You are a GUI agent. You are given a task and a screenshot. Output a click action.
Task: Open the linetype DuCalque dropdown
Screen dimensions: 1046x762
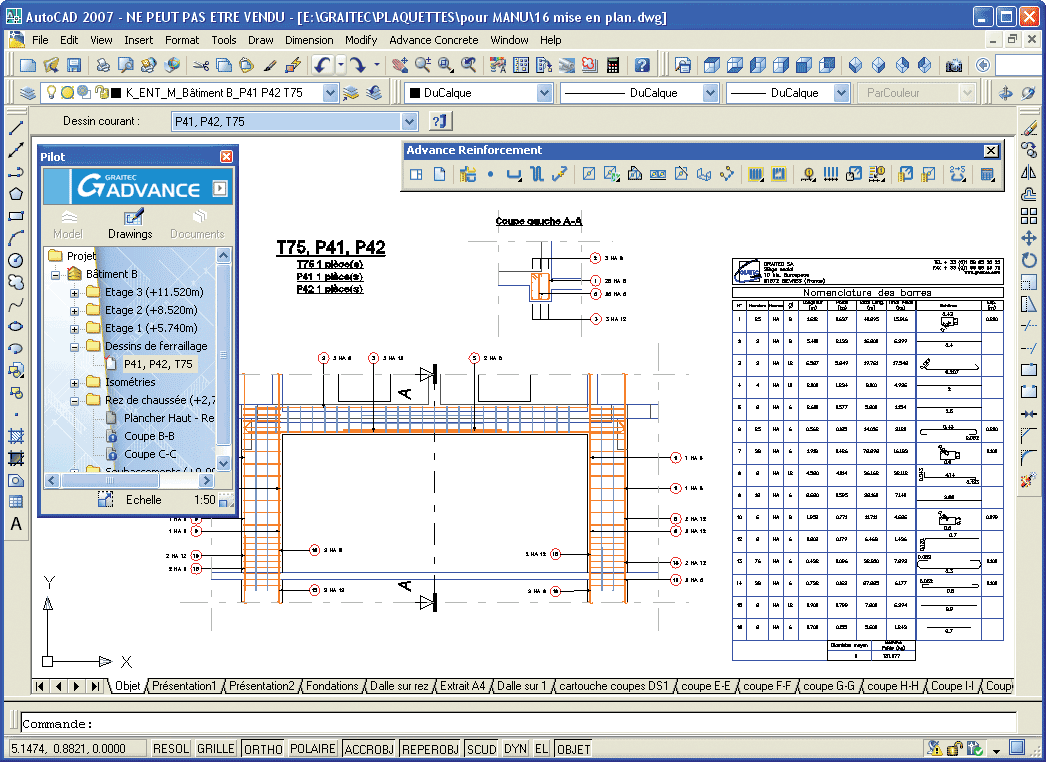coord(710,93)
